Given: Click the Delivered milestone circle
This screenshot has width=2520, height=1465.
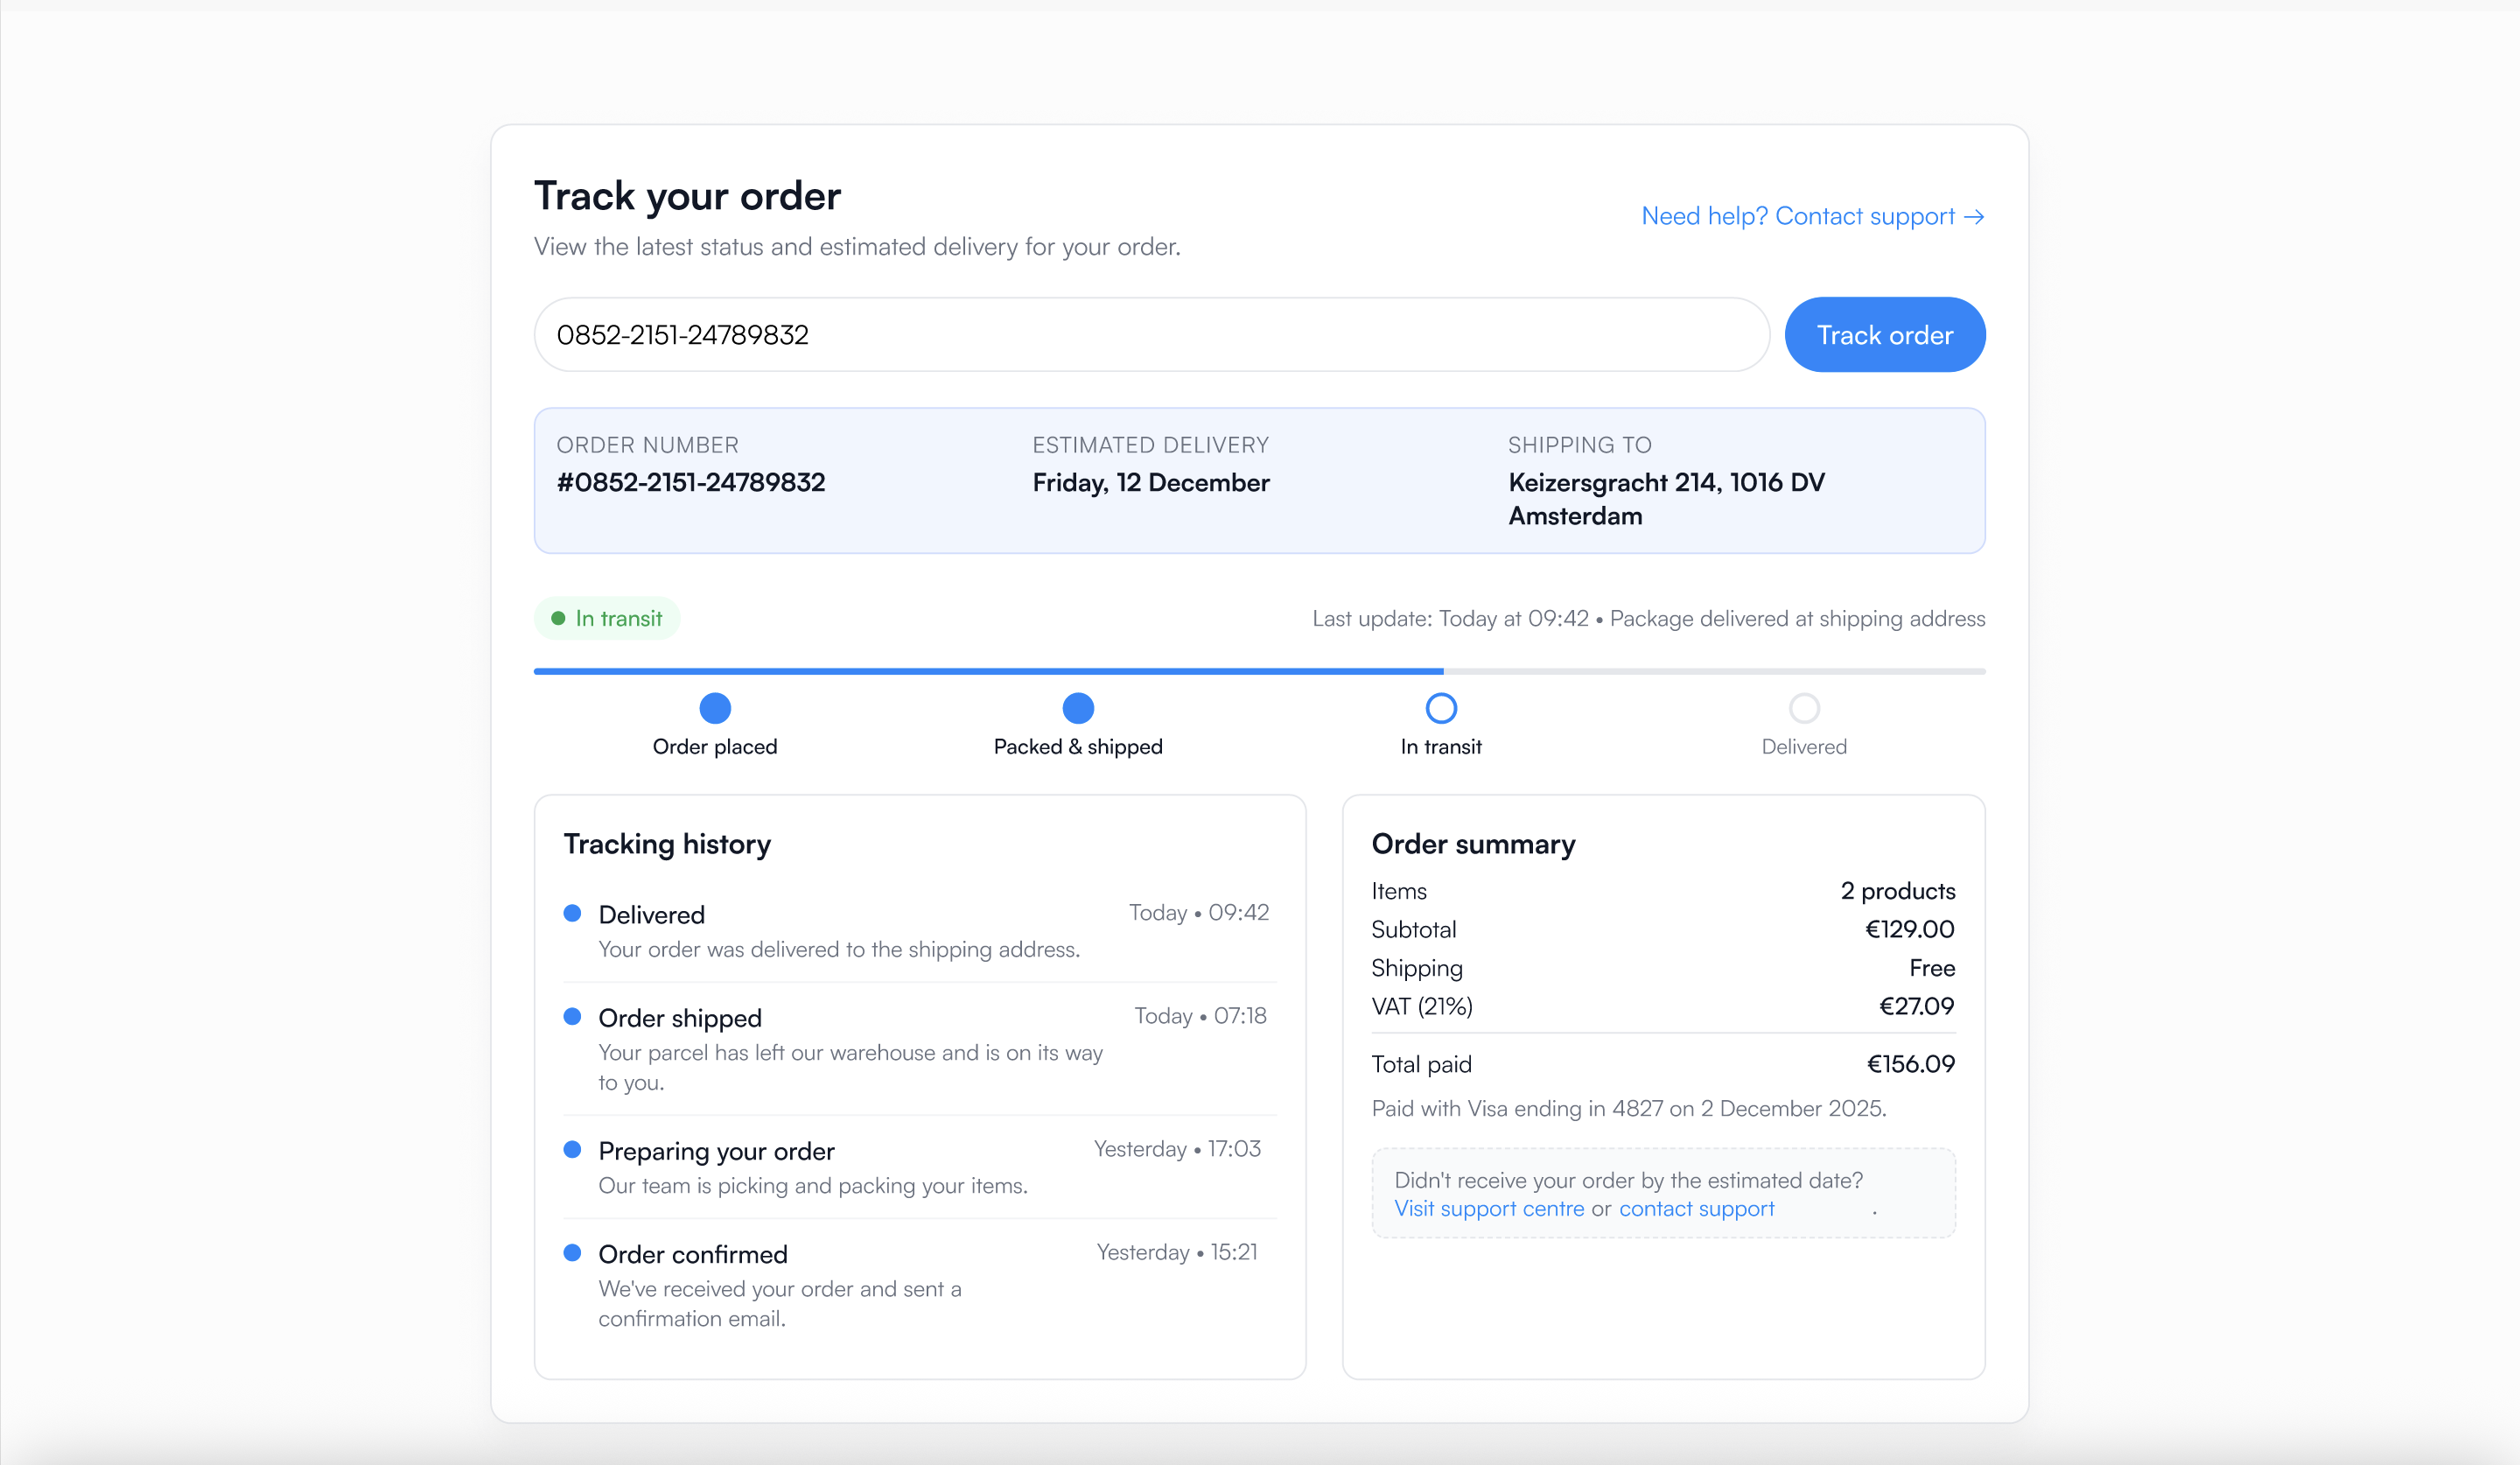Looking at the screenshot, I should coord(1803,707).
